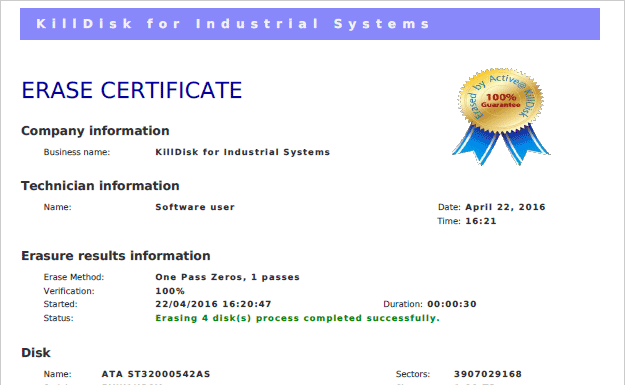Screen dimensions: 625x385
Task: Select the ERASE CERTIFICATE title
Action: [x=132, y=90]
